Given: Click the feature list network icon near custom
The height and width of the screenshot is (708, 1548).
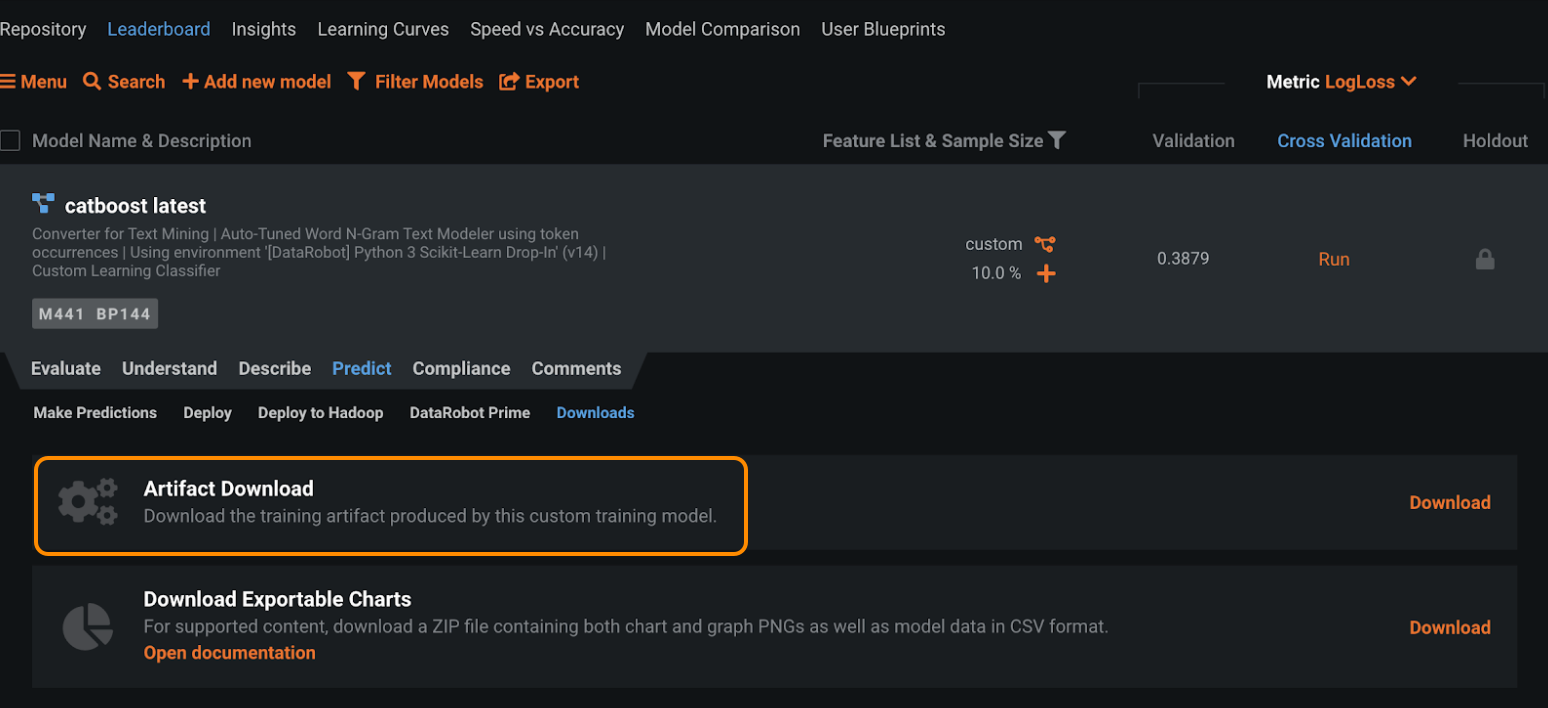Looking at the screenshot, I should (1045, 244).
